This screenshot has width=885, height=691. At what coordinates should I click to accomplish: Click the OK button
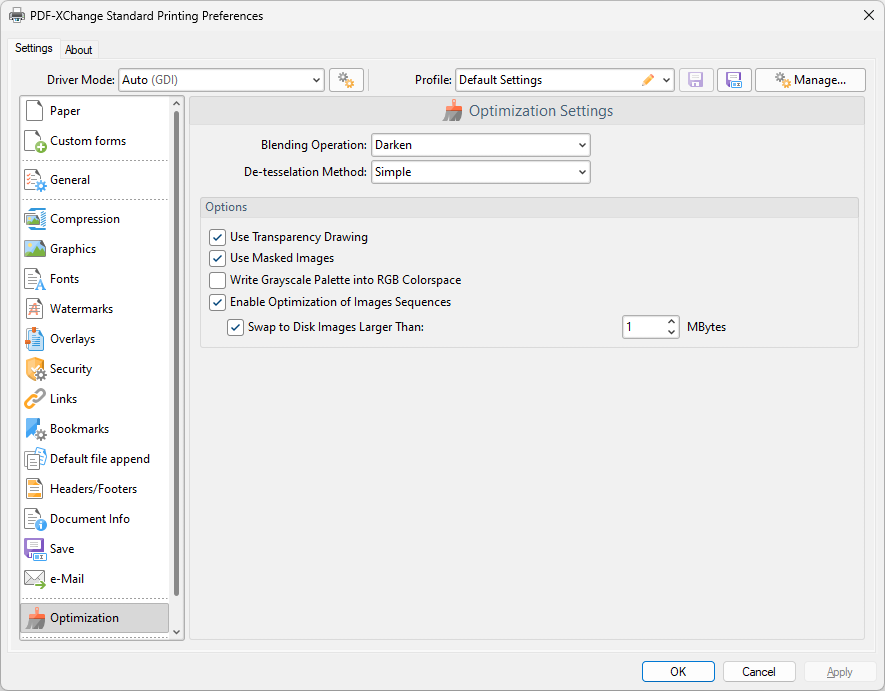point(678,672)
